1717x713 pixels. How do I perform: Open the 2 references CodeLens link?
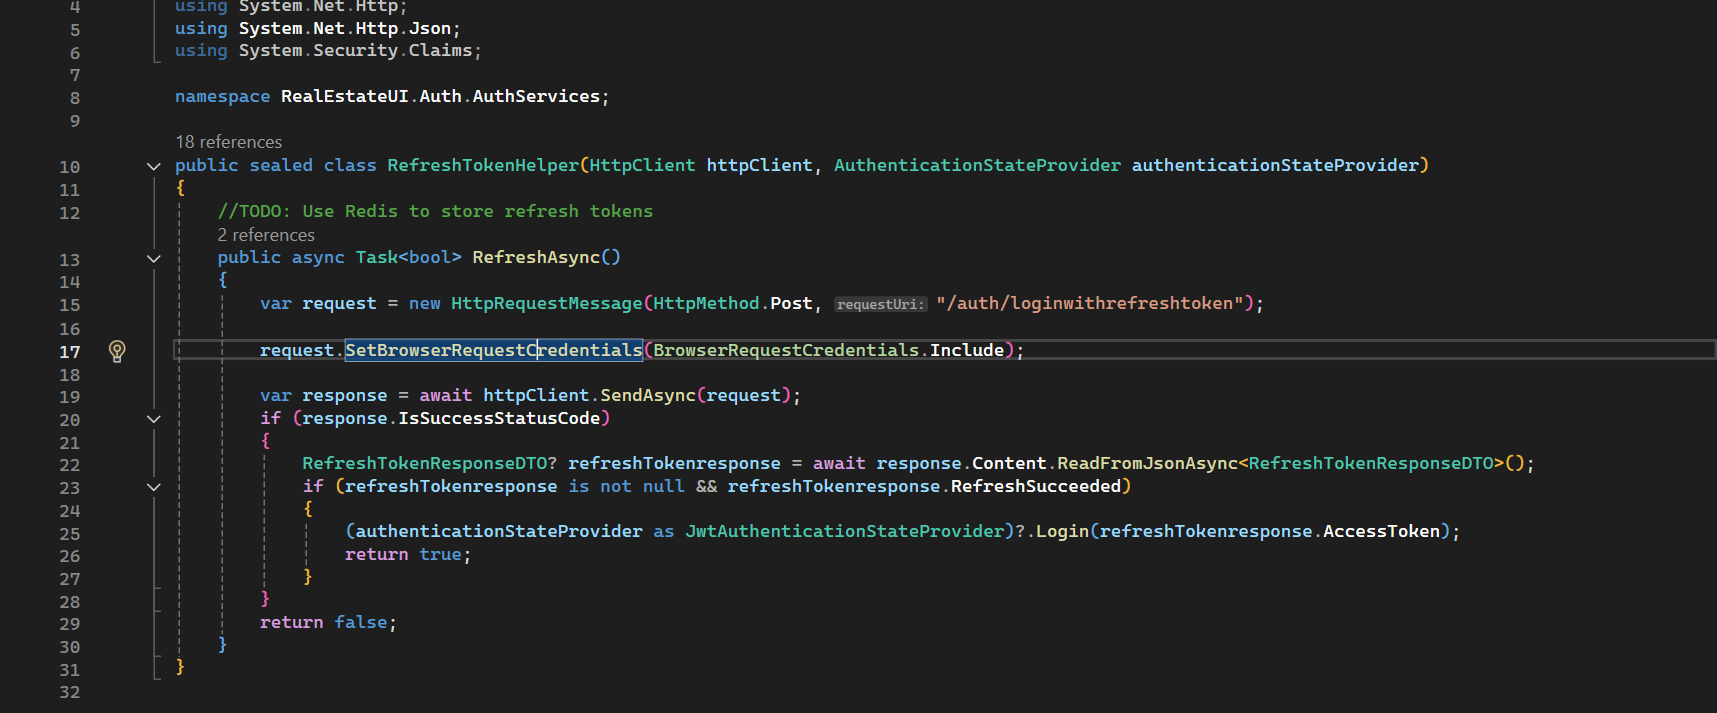click(266, 235)
